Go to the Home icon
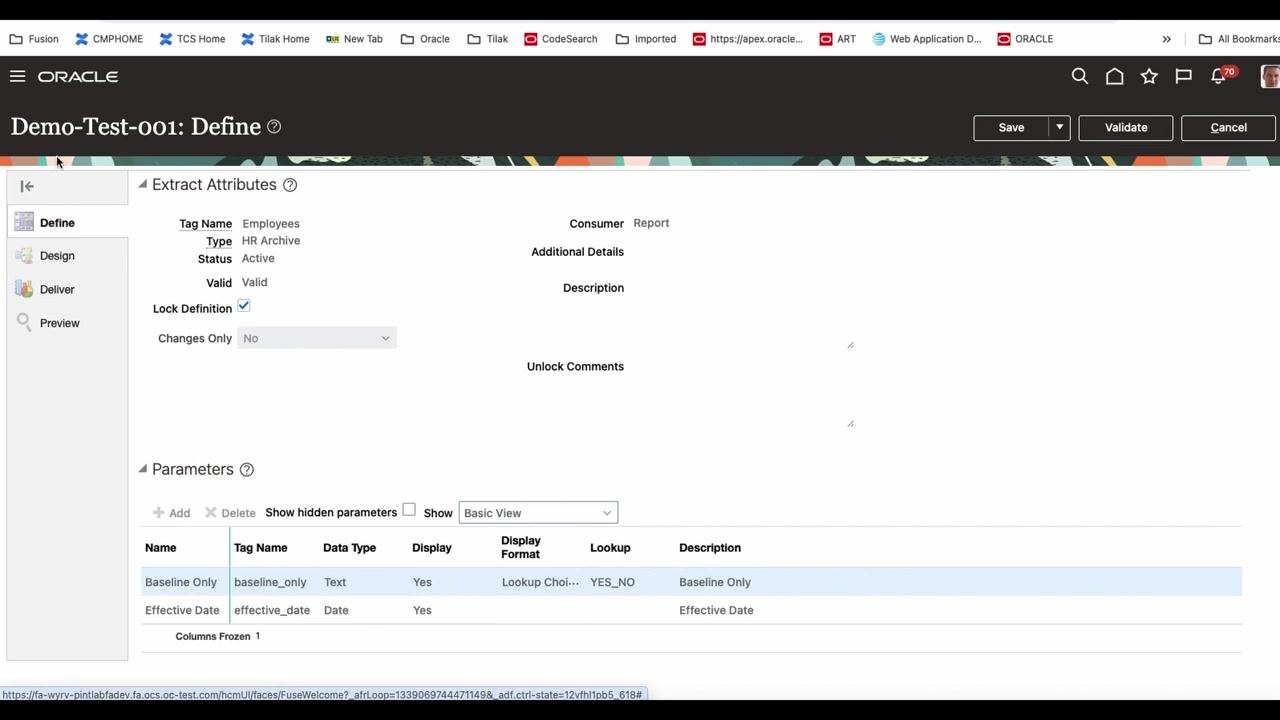1280x720 pixels. (1114, 76)
